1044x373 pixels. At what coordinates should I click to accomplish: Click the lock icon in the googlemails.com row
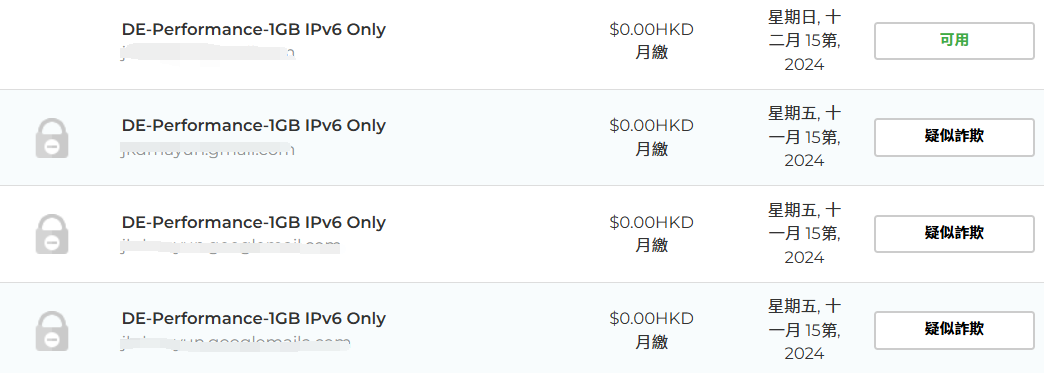click(x=52, y=330)
